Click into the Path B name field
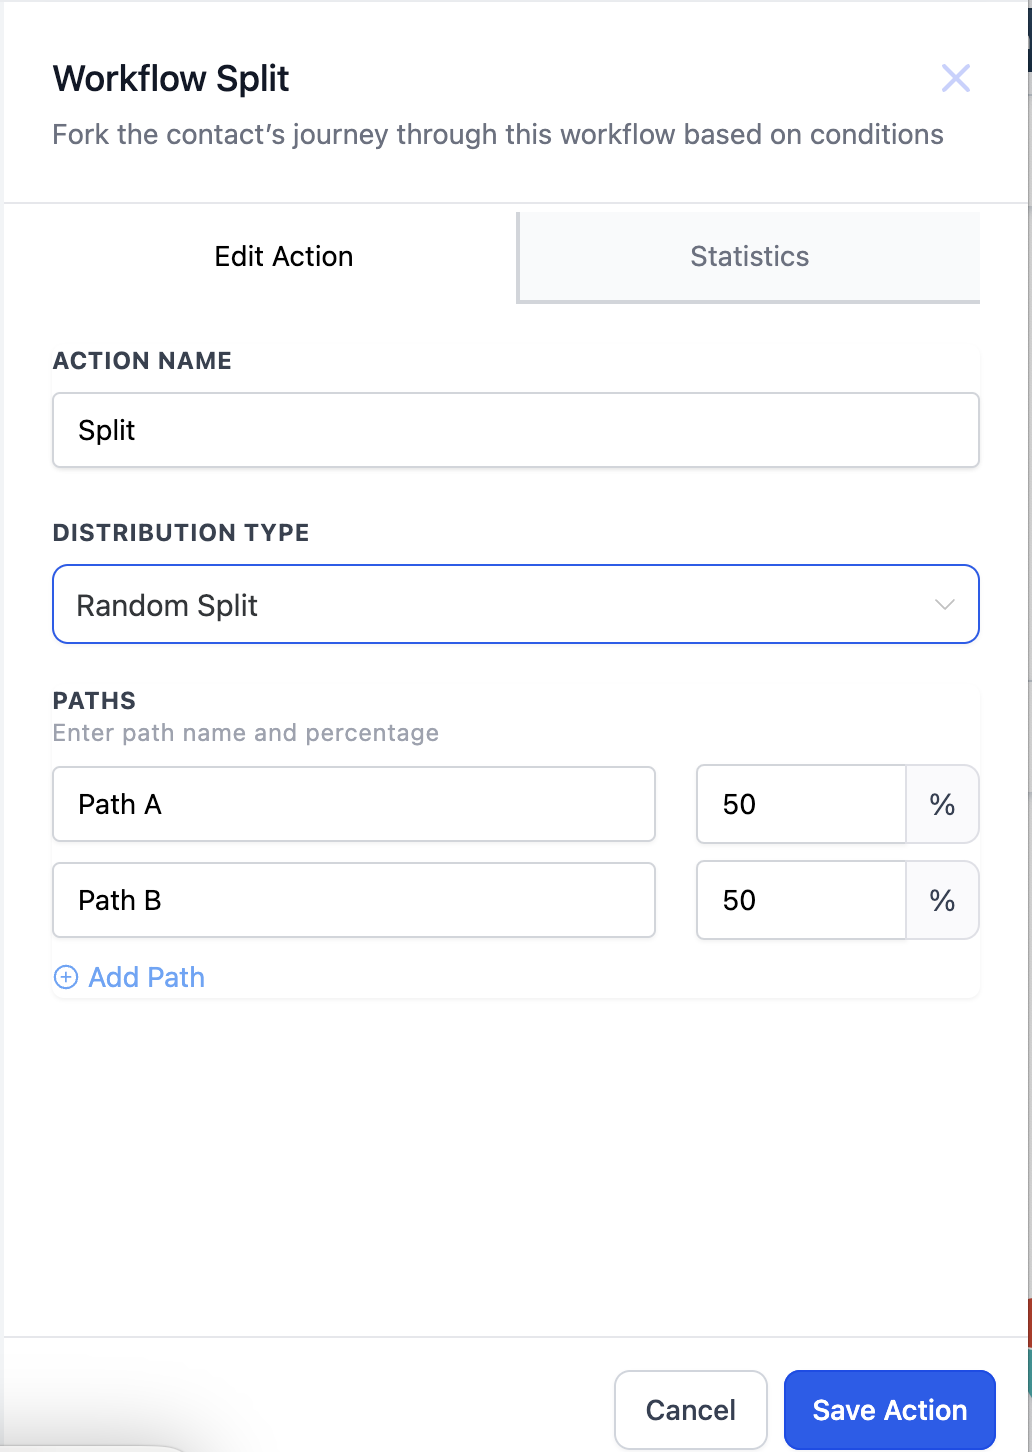Viewport: 1032px width, 1452px height. [x=354, y=900]
